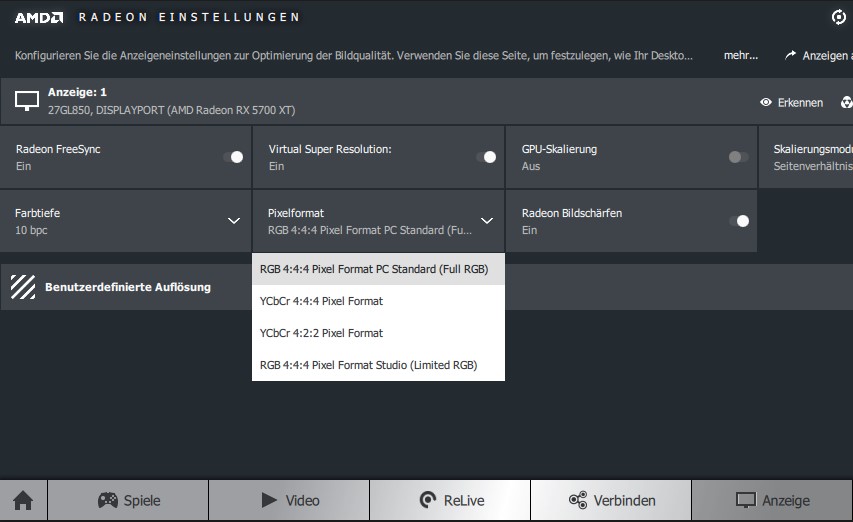
Task: Click the Pixelformat current value text
Action: tap(370, 230)
